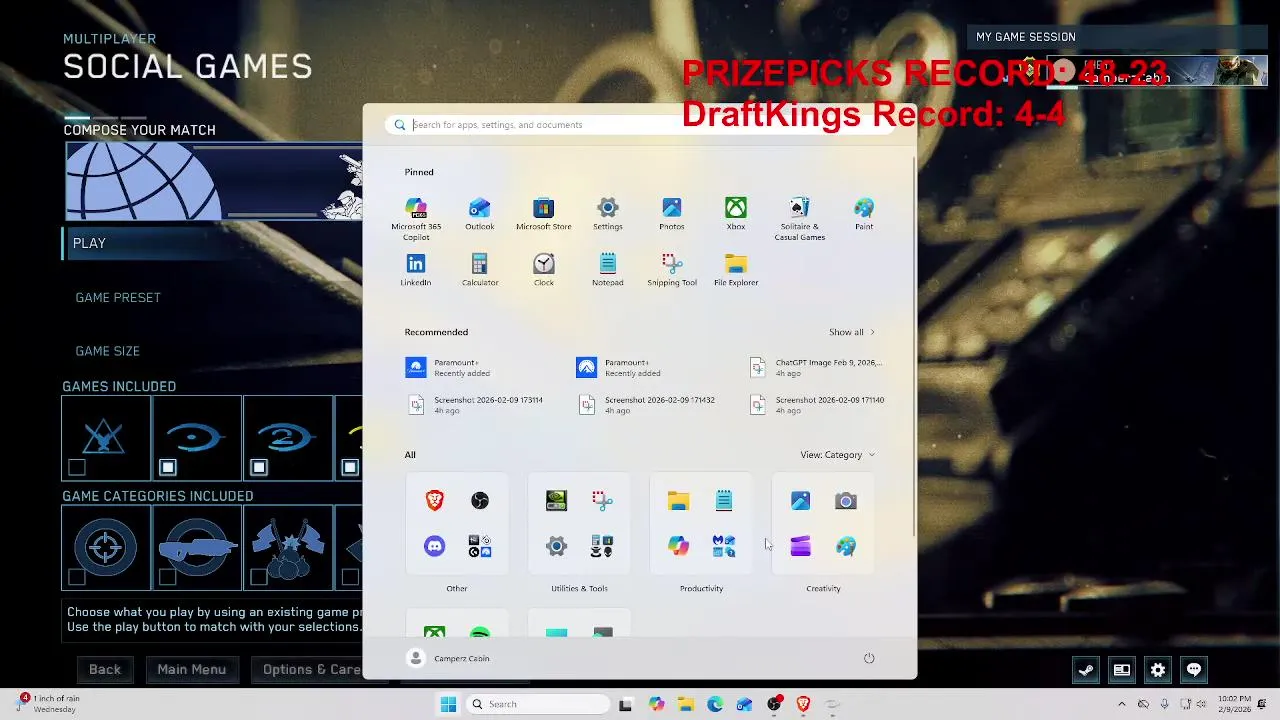The image size is (1280, 720).
Task: Launch the pinned Xbox app
Action: [736, 214]
